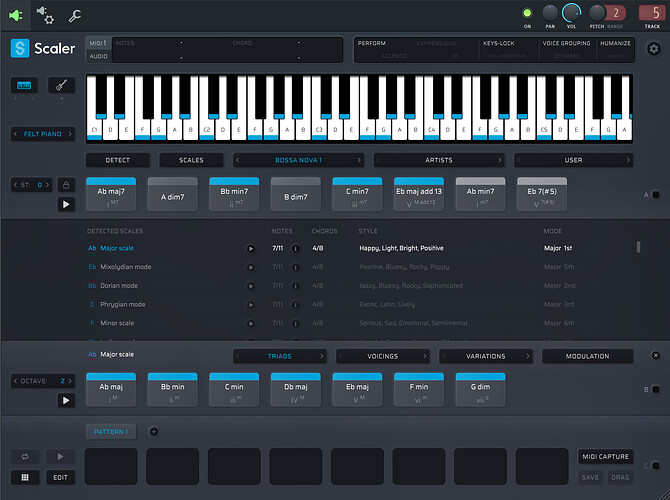670x500 pixels.
Task: Click the DRAG button
Action: click(x=620, y=477)
